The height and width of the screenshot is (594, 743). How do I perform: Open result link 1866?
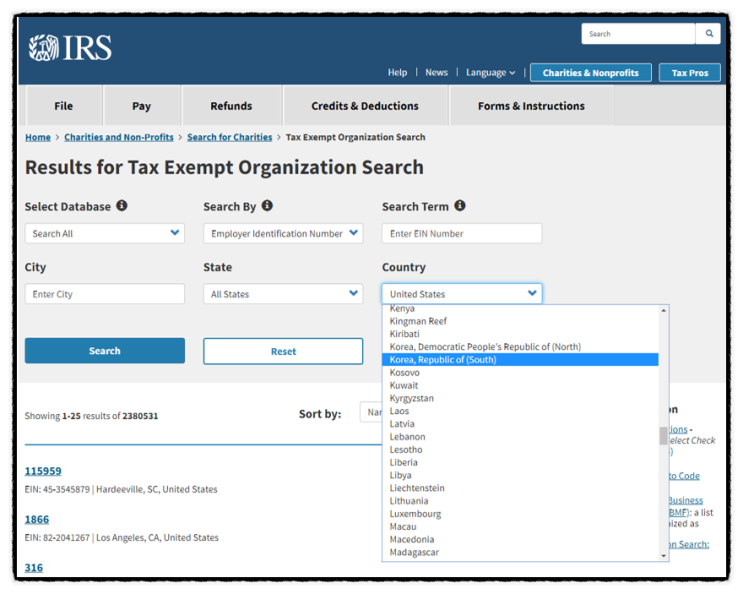pyautogui.click(x=37, y=519)
